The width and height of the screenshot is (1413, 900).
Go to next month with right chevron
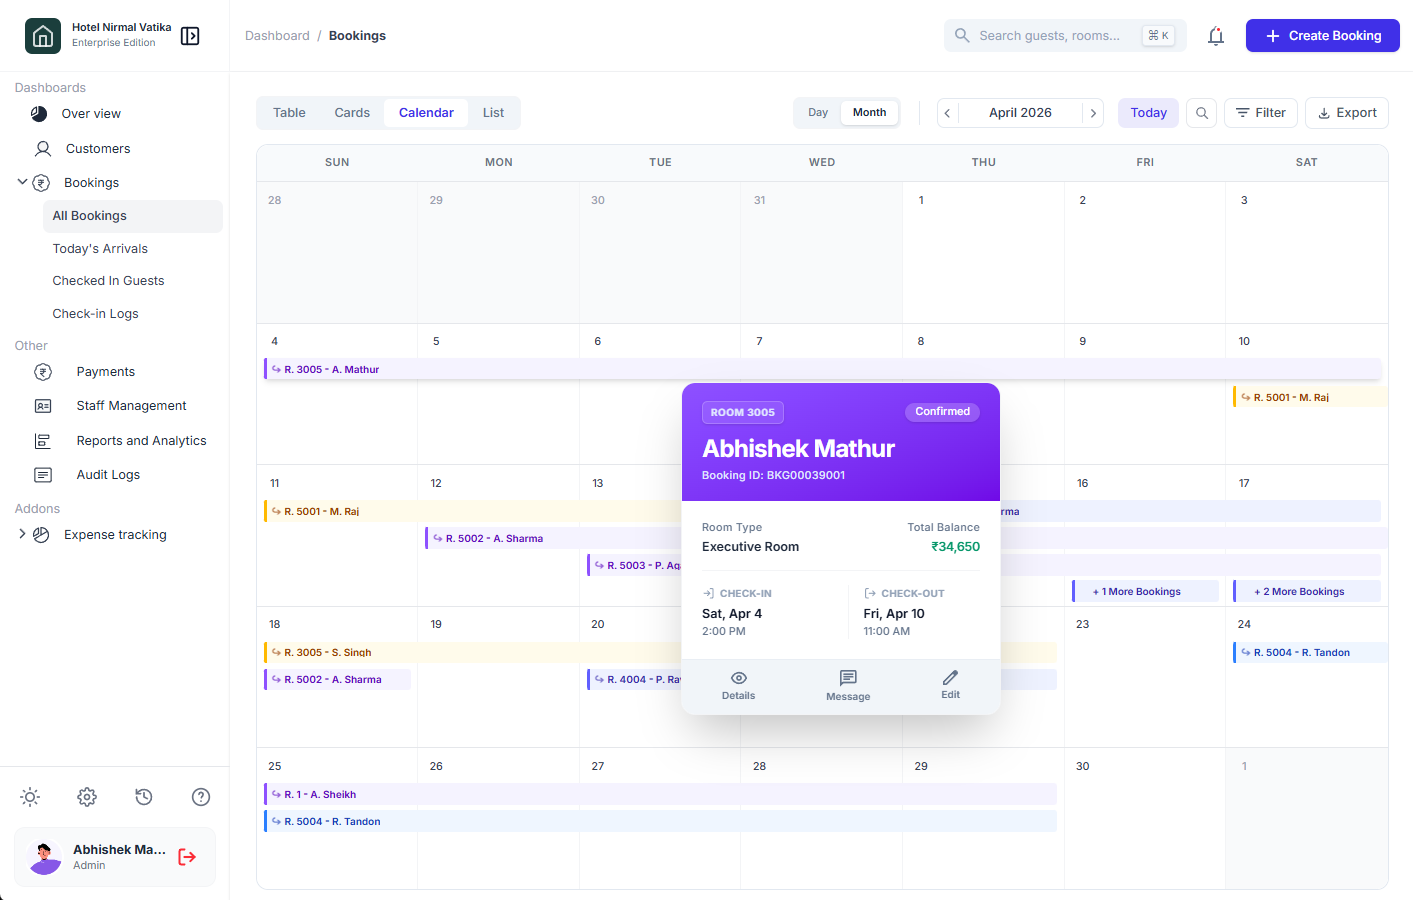pyautogui.click(x=1093, y=113)
